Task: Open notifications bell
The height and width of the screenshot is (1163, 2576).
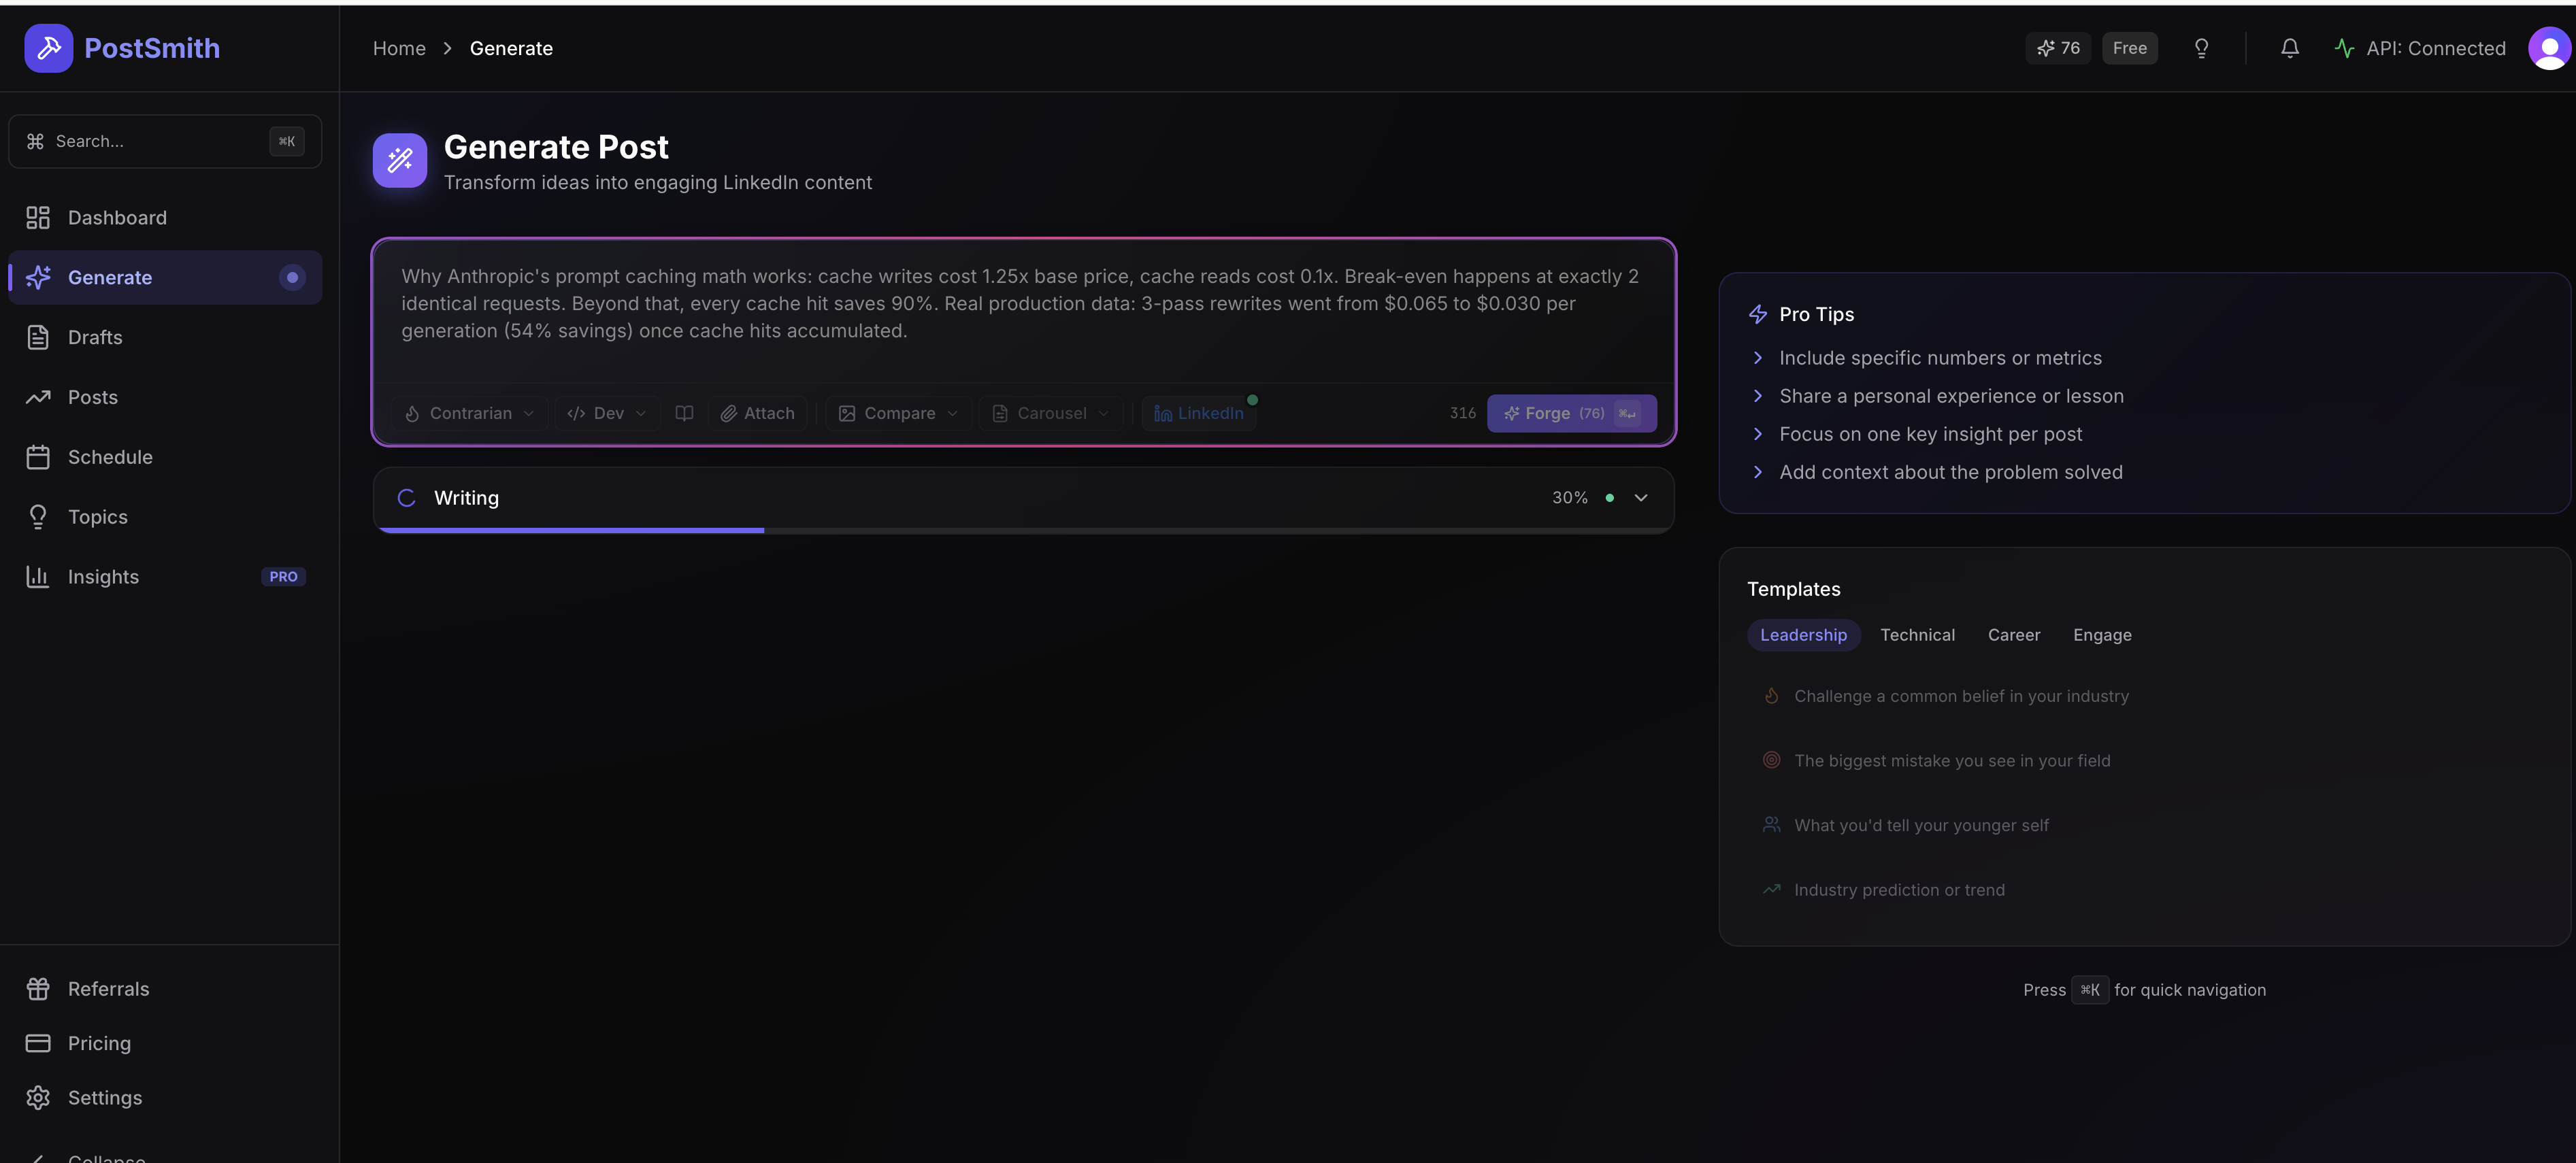Action: [2290, 48]
